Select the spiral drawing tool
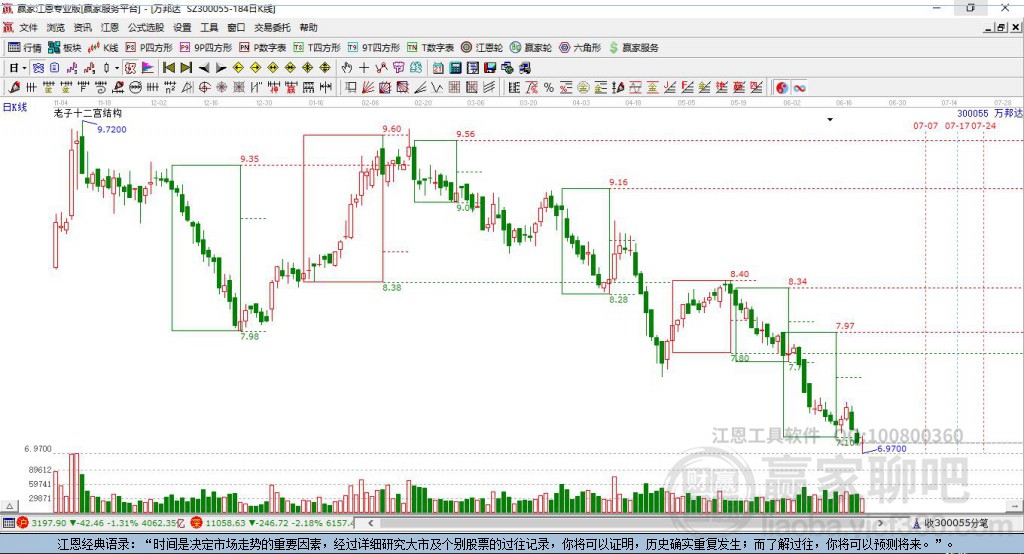1024x554 pixels. pyautogui.click(x=100, y=87)
